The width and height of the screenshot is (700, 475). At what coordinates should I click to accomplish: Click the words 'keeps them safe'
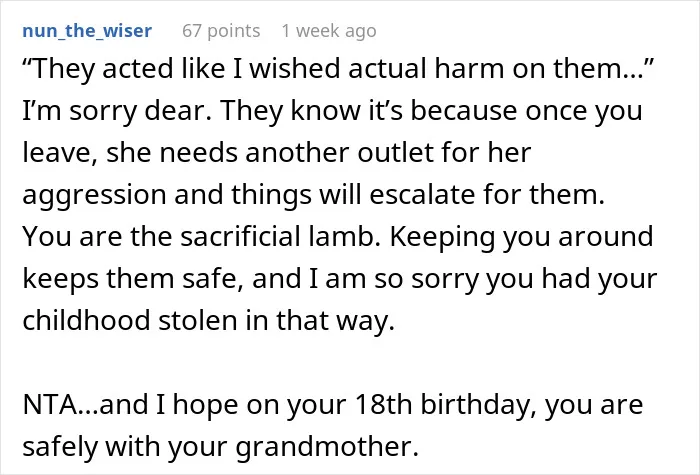point(133,279)
